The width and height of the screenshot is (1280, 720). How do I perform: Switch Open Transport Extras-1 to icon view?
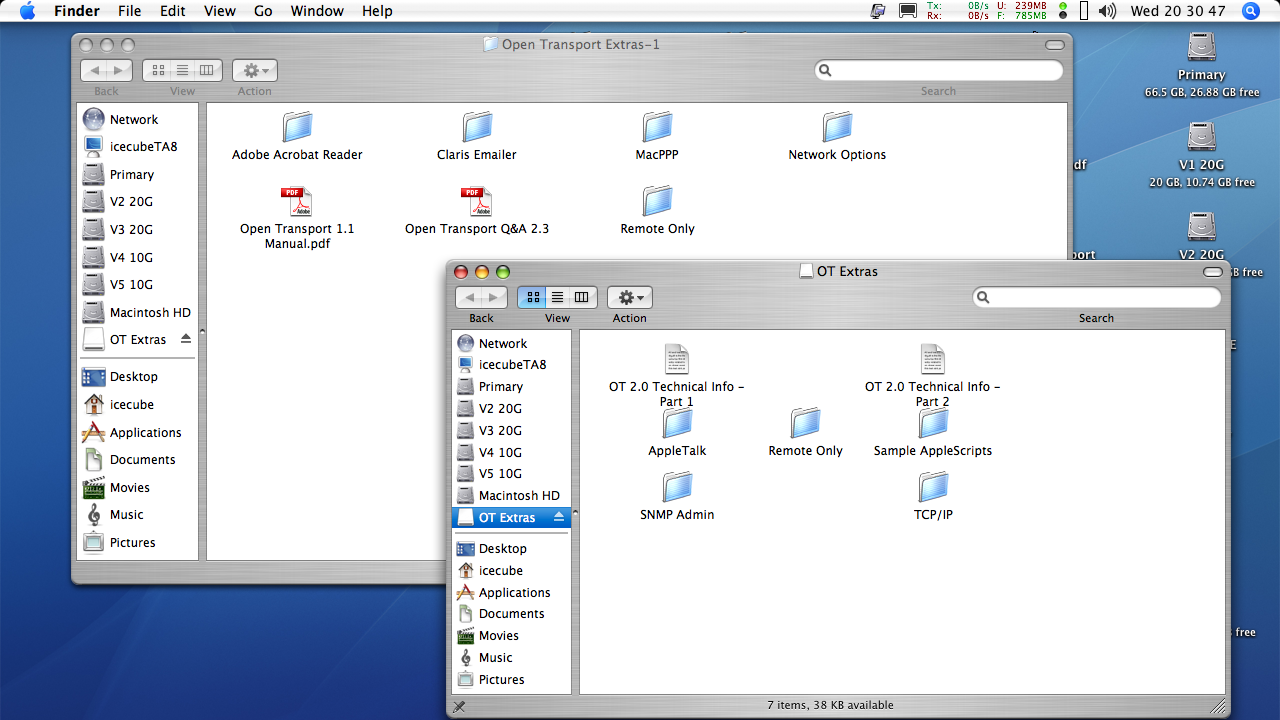click(157, 70)
